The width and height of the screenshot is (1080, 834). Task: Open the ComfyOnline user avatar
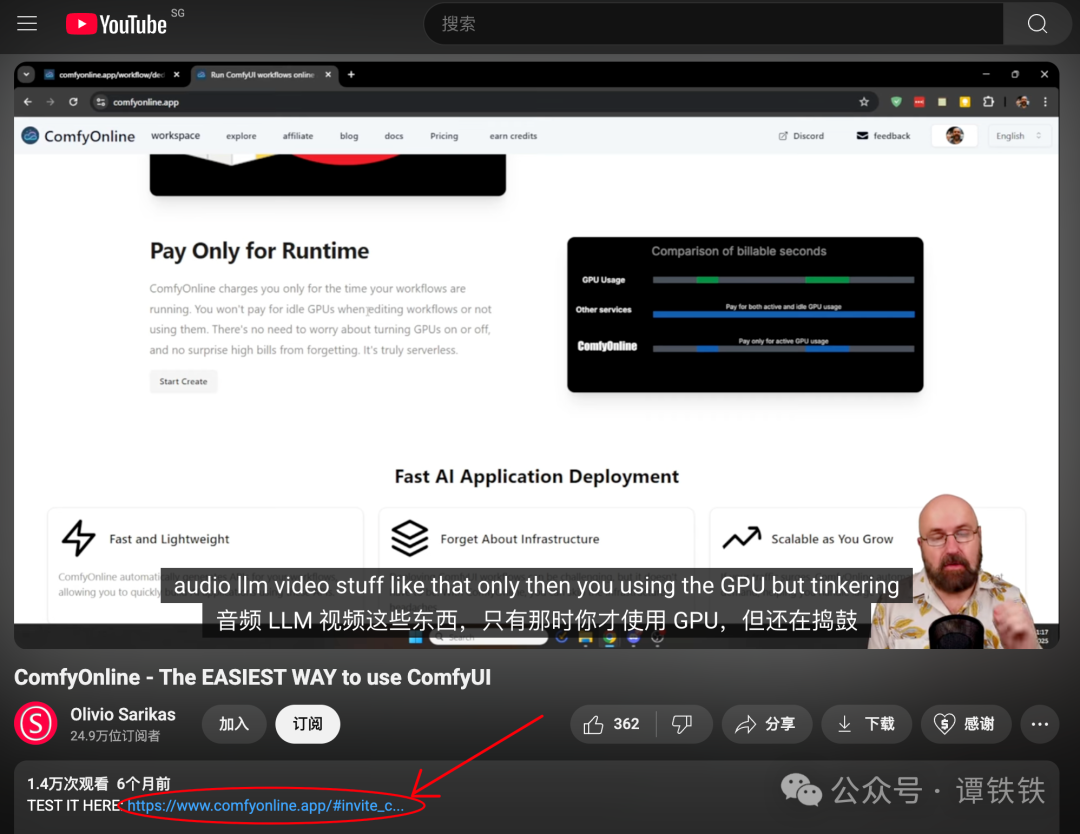pos(954,136)
